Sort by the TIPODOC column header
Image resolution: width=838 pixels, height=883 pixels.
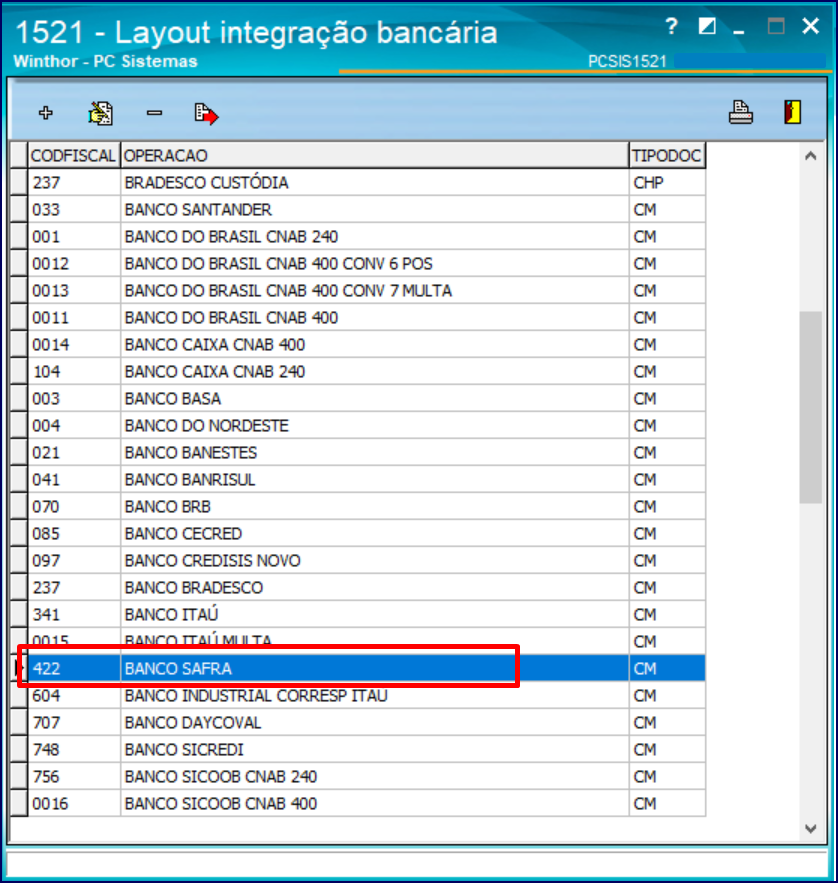click(x=667, y=155)
